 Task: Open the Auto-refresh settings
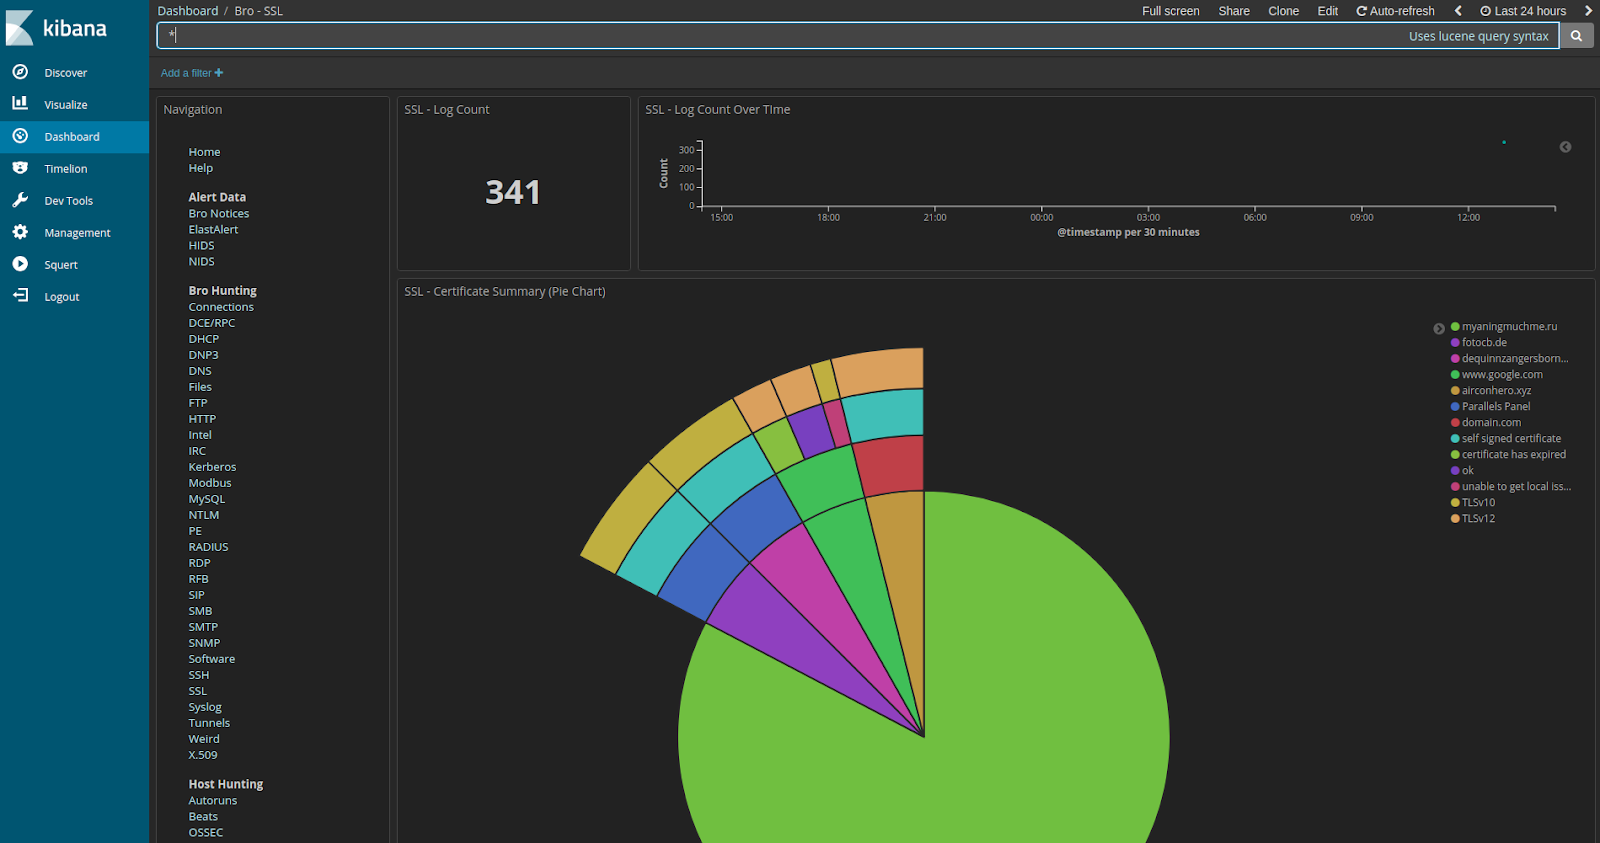[x=1395, y=11]
